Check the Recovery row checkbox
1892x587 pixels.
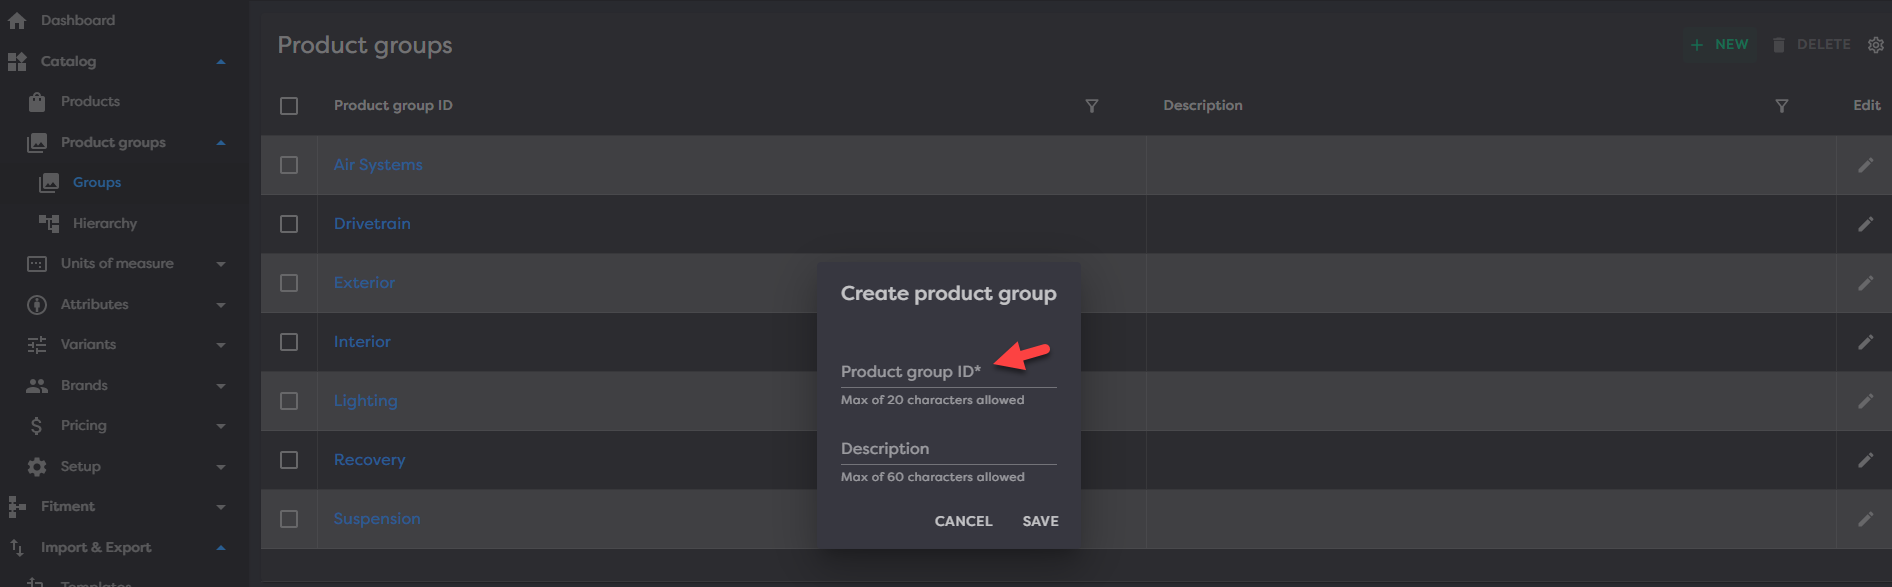[x=289, y=460]
